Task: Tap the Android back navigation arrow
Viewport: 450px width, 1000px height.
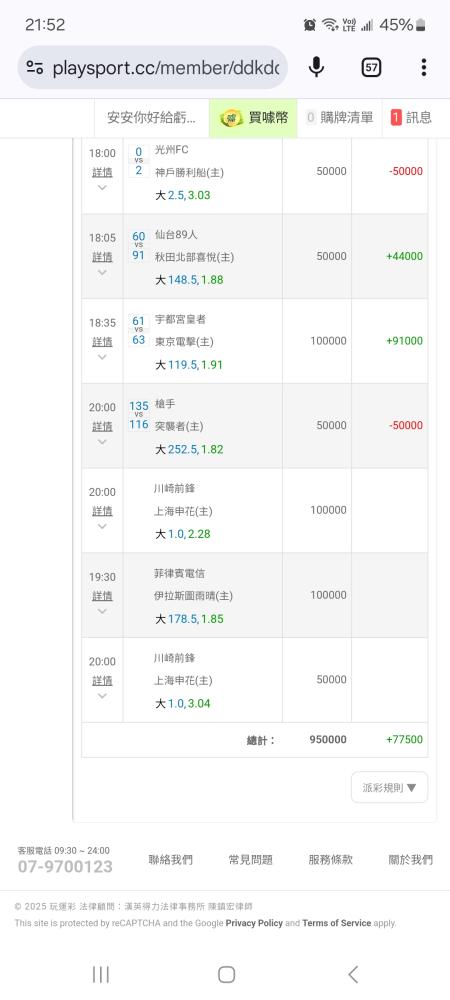Action: click(x=353, y=974)
